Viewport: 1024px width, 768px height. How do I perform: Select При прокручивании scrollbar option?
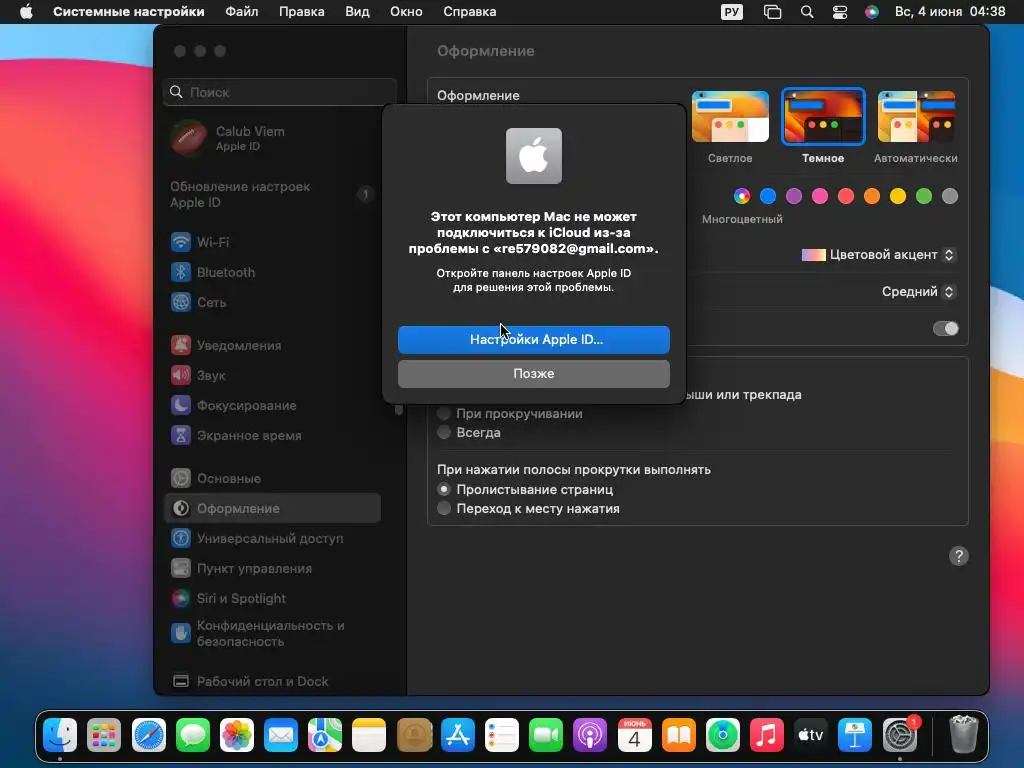[x=444, y=413]
